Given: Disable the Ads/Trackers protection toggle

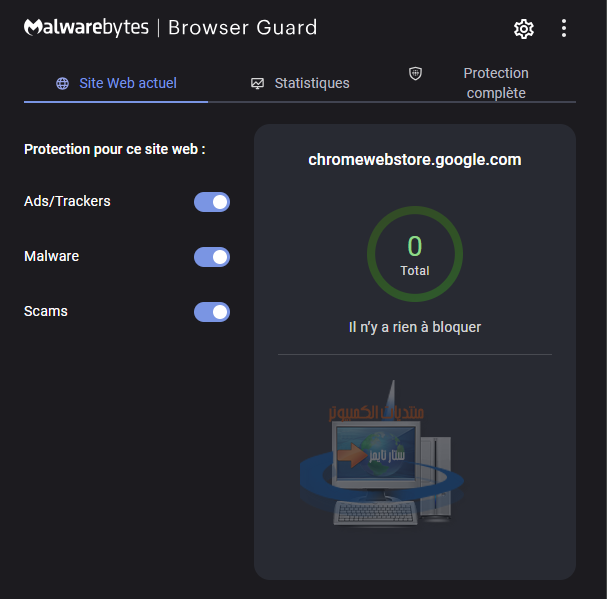Looking at the screenshot, I should click(x=212, y=202).
